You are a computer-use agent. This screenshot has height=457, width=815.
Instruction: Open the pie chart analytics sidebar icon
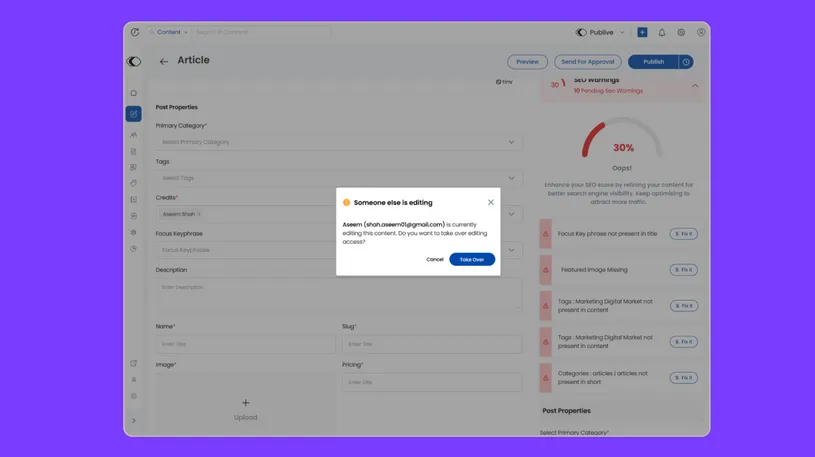(x=134, y=249)
